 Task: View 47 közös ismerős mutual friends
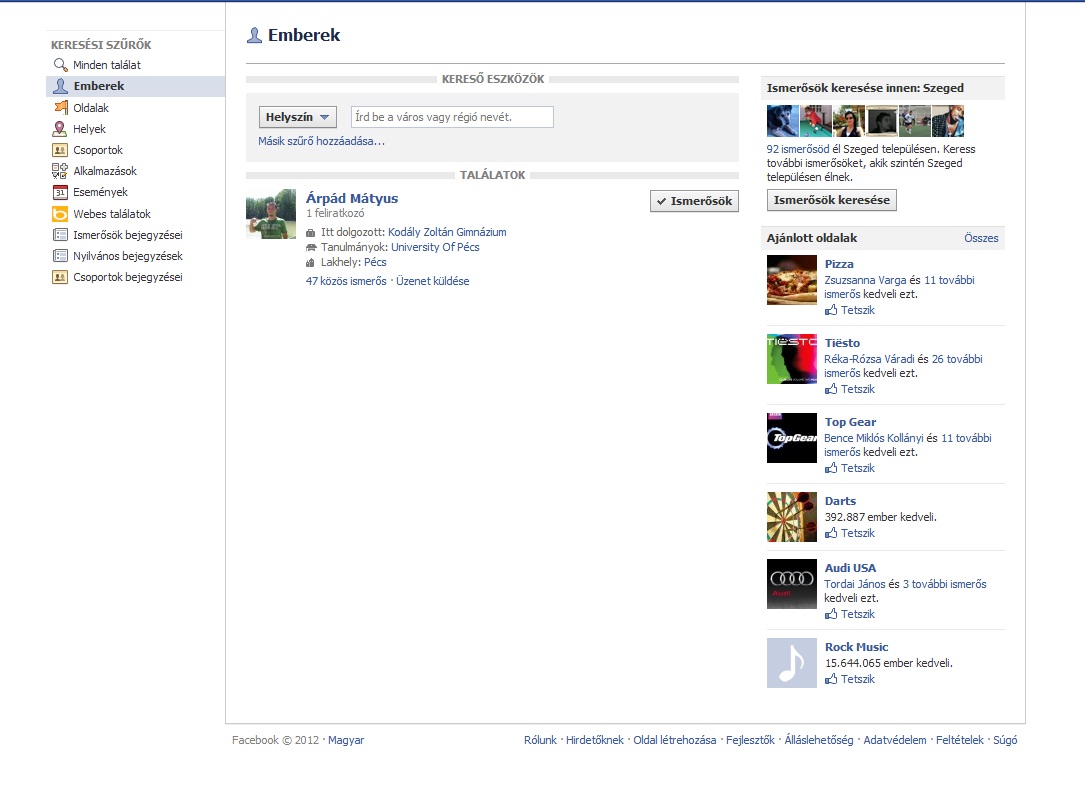pyautogui.click(x=346, y=281)
